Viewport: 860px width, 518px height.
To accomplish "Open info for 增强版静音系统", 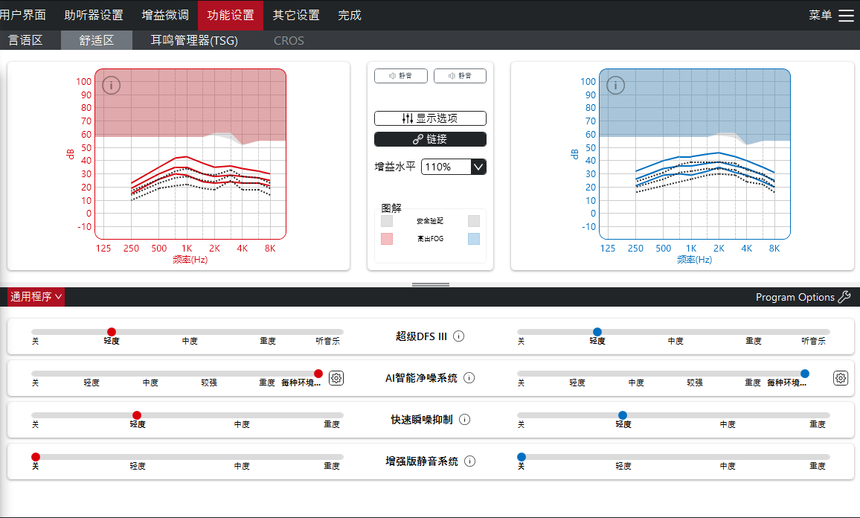I will click(469, 461).
